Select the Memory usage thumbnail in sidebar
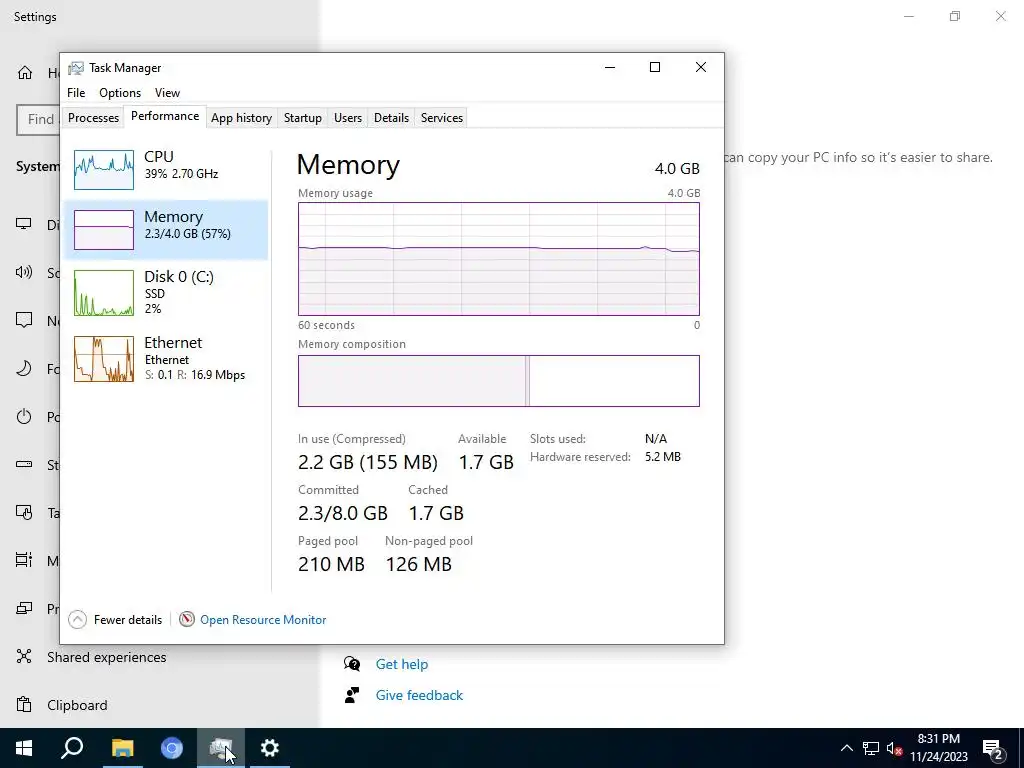This screenshot has height=768, width=1024. coord(104,230)
